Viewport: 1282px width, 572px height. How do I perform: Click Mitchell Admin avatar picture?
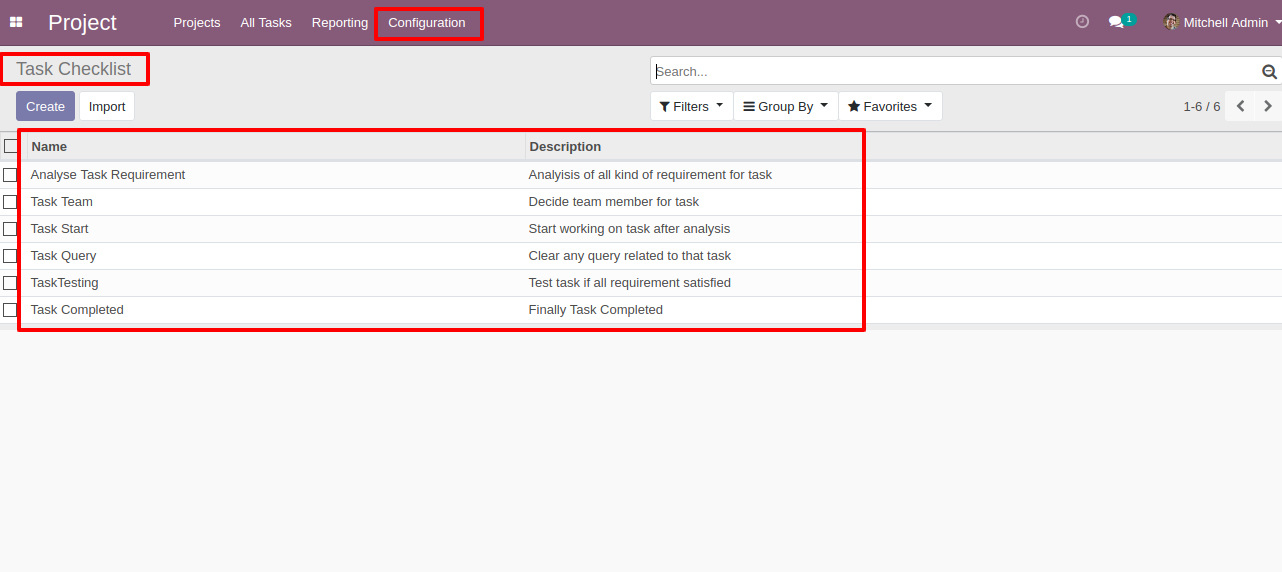(1171, 22)
